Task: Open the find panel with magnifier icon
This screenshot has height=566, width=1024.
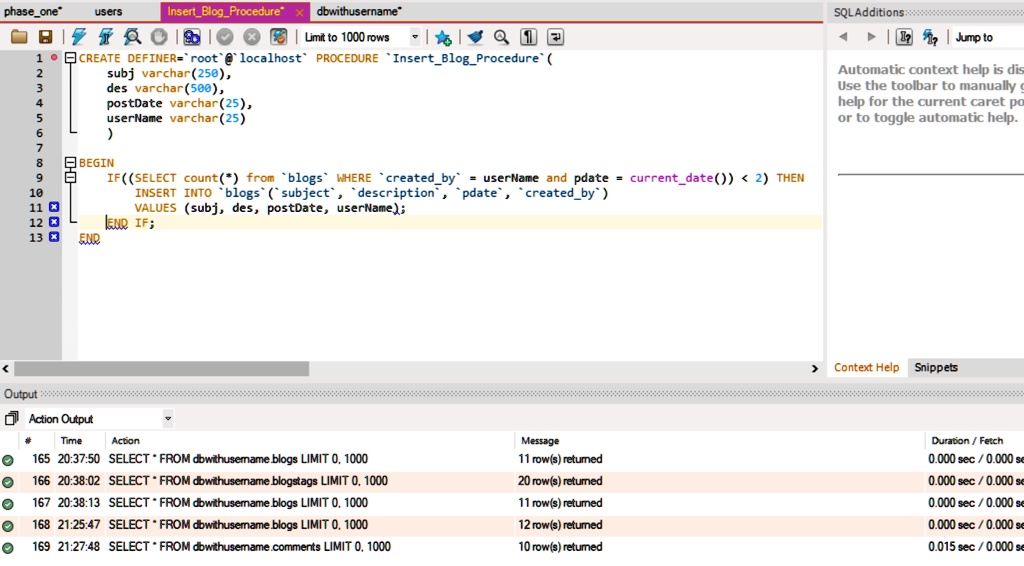Action: pos(501,37)
